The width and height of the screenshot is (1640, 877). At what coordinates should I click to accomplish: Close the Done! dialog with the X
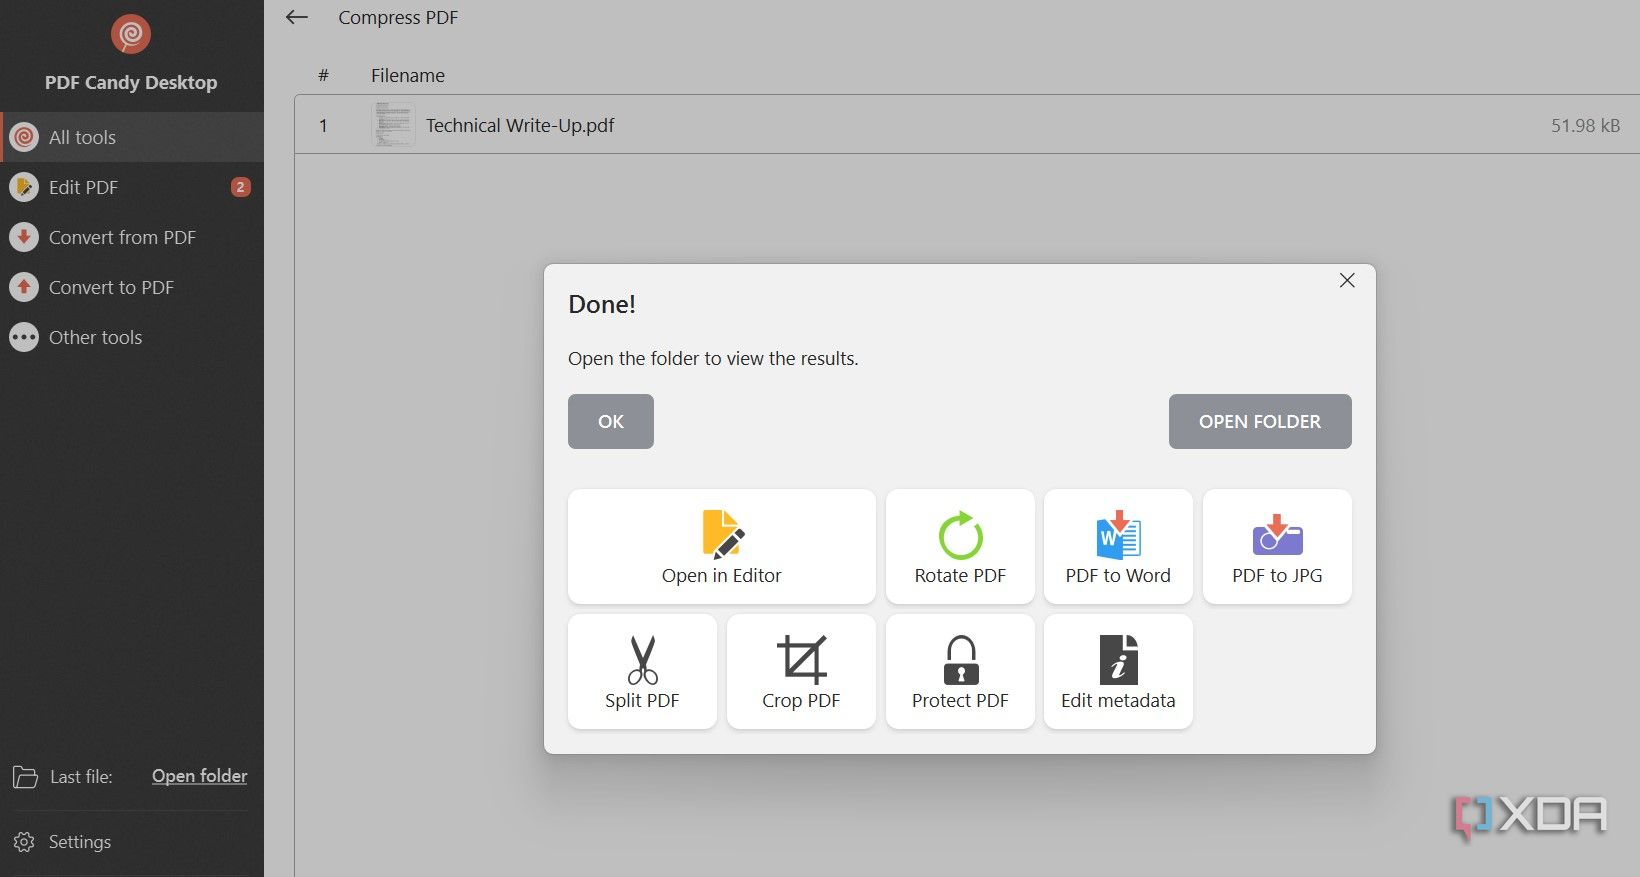coord(1347,281)
